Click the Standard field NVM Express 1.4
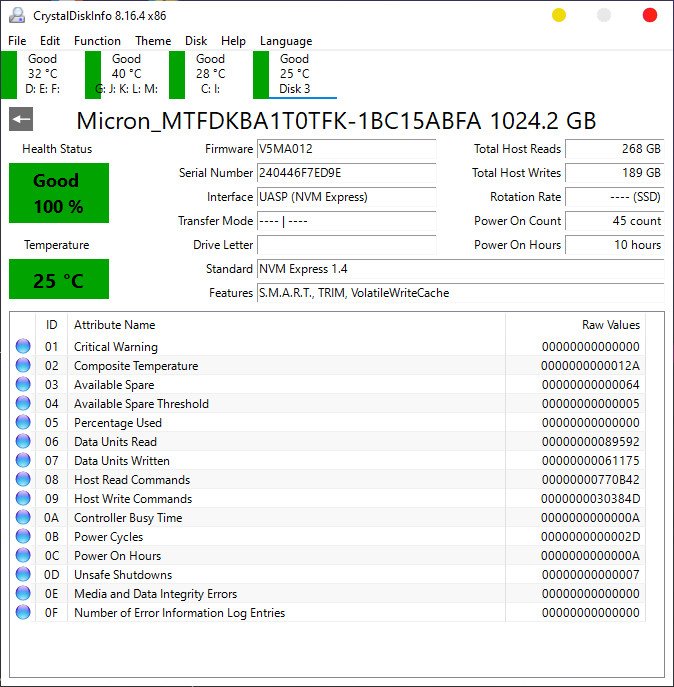Screen dimensions: 674x687 pyautogui.click(x=461, y=269)
